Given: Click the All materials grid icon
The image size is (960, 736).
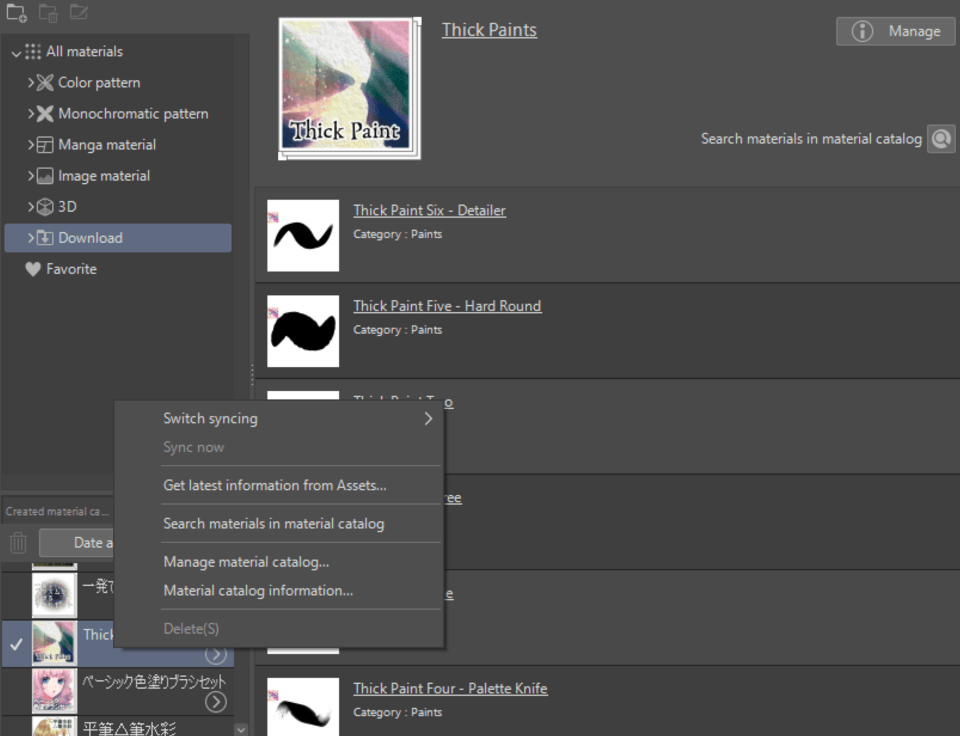Looking at the screenshot, I should click(x=33, y=51).
